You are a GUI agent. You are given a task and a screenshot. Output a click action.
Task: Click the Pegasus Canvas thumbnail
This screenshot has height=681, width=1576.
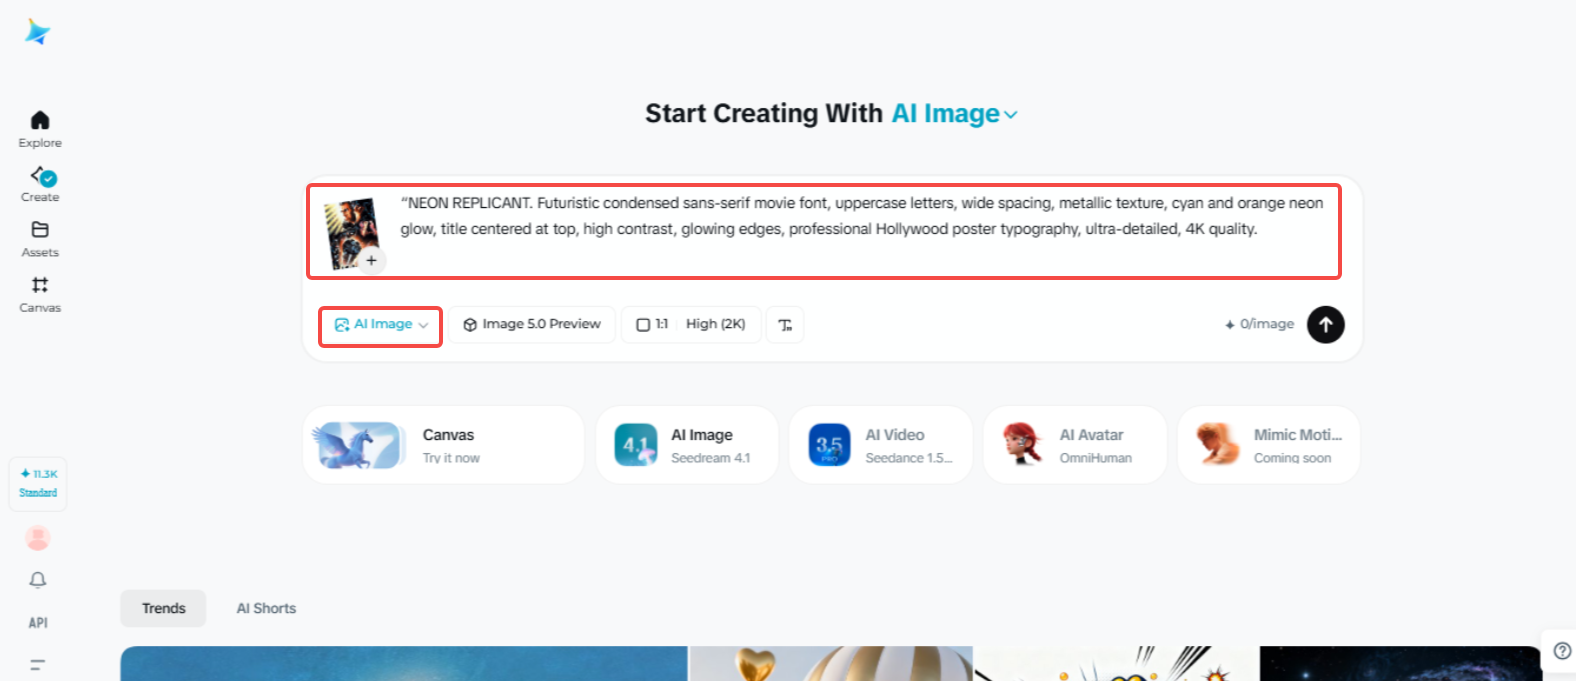tap(359, 445)
